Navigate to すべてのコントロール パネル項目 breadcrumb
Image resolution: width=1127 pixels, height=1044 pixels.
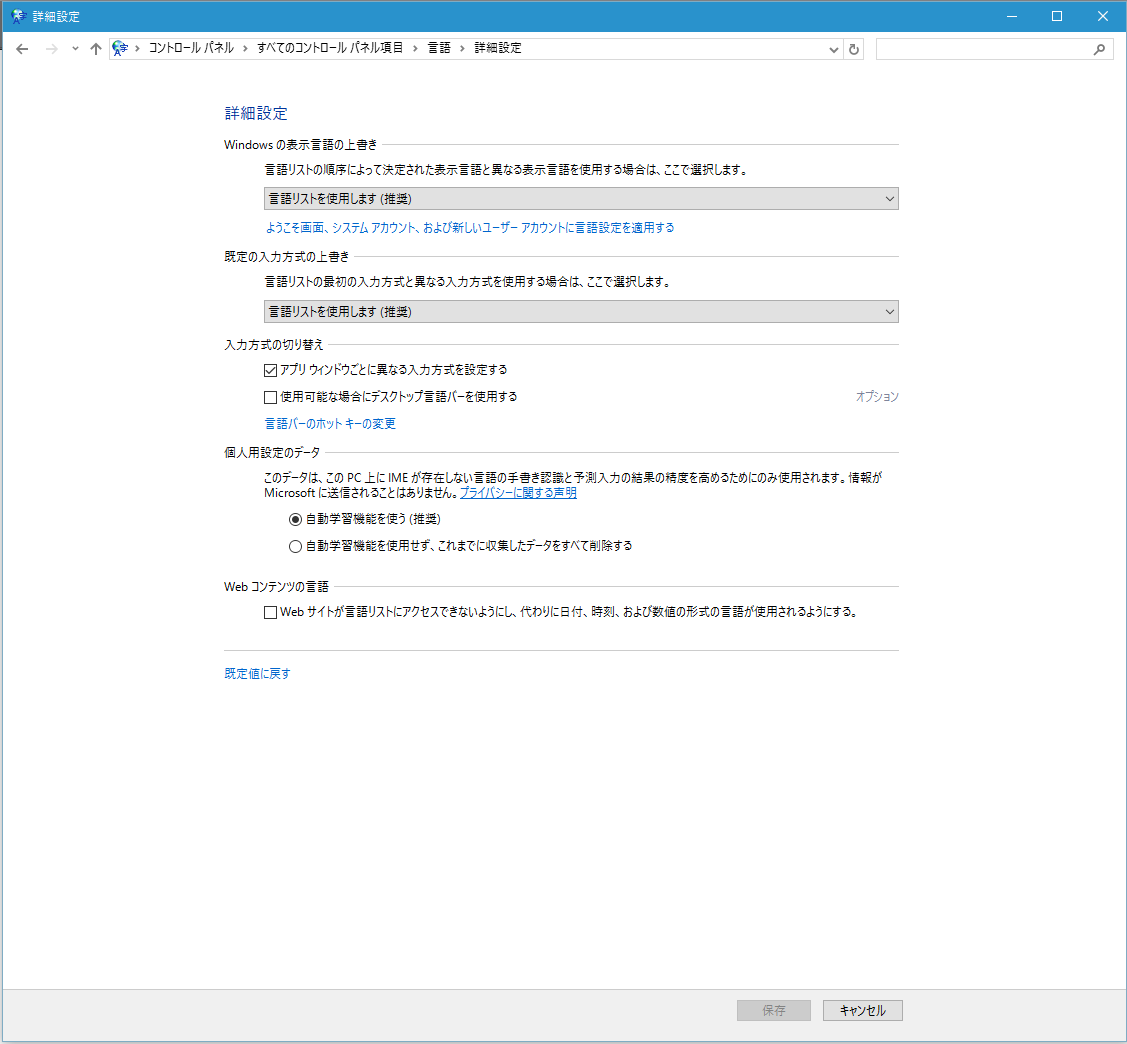[330, 48]
